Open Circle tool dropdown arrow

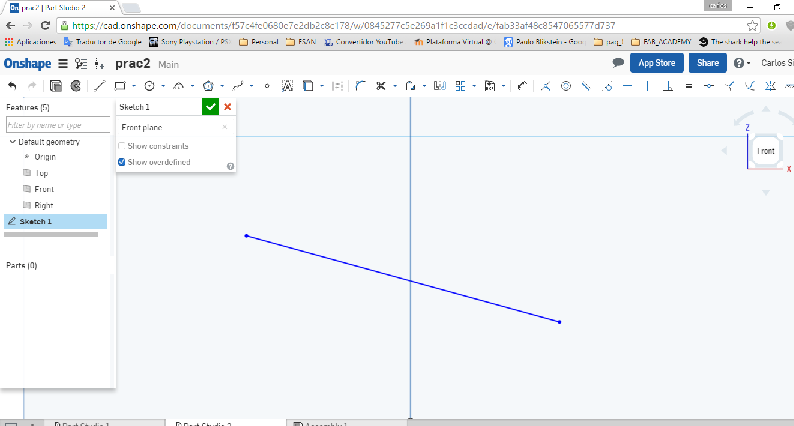[x=163, y=86]
